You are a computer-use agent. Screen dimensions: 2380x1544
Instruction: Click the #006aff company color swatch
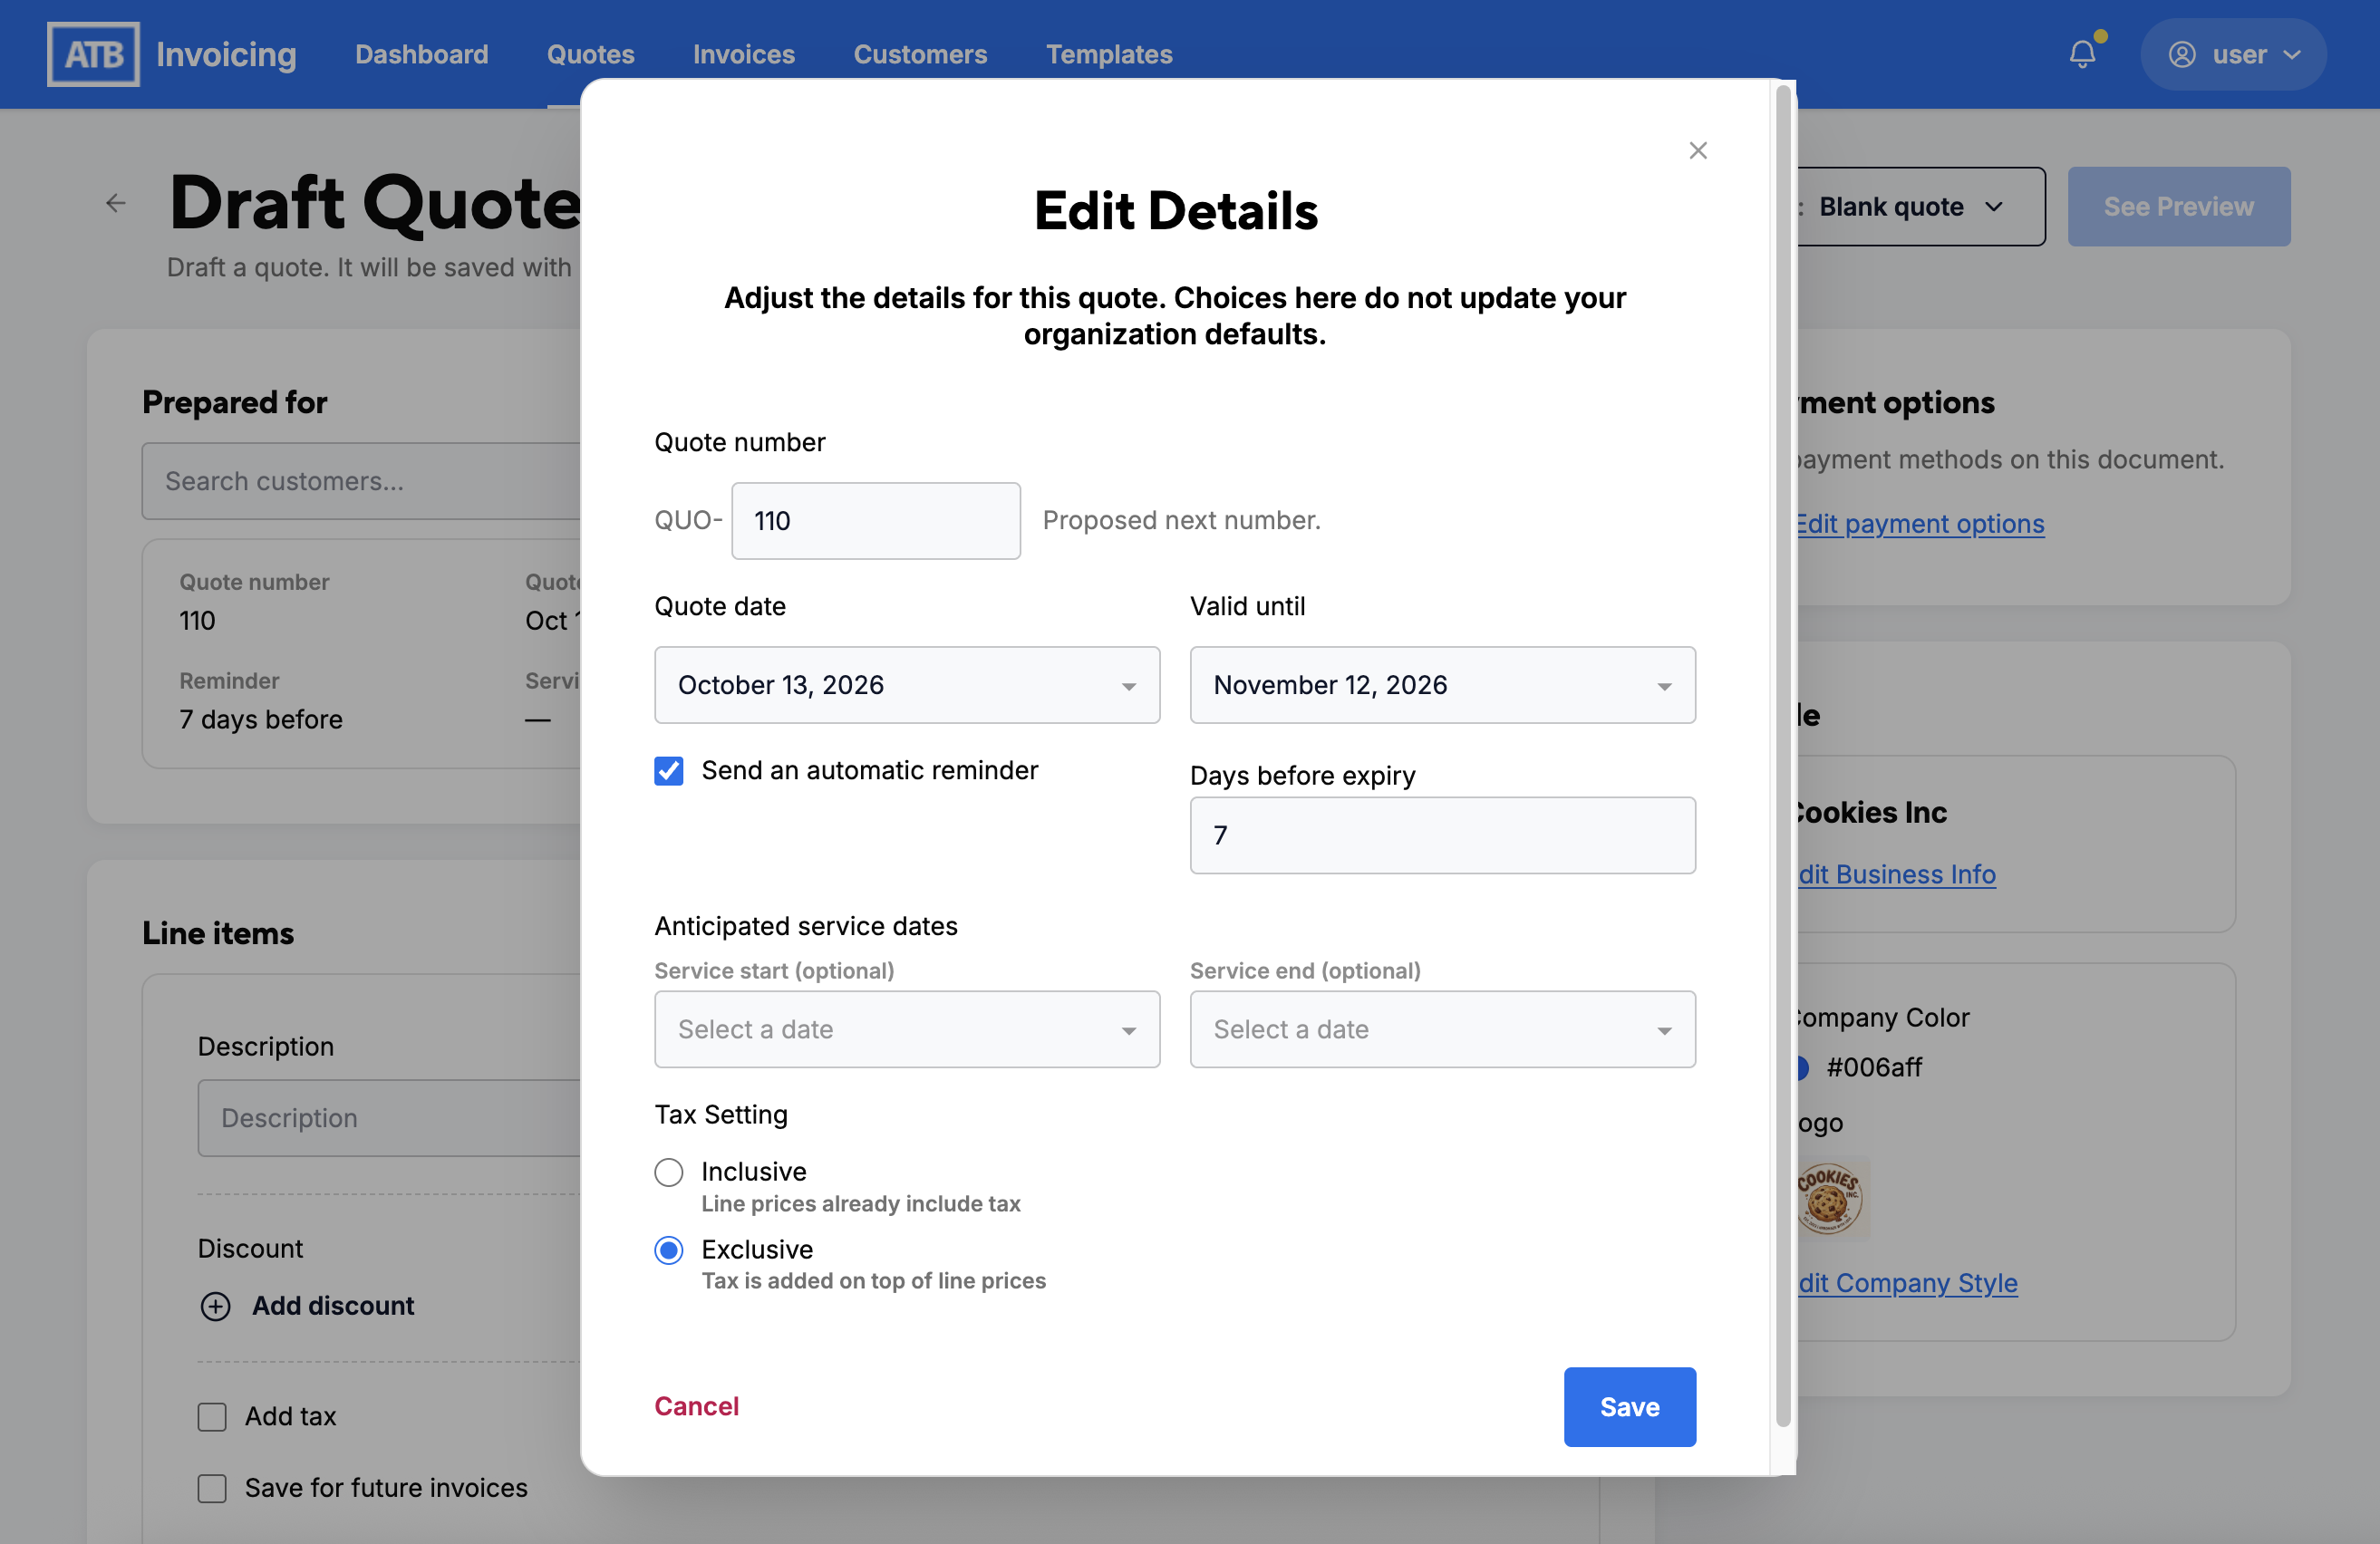tap(1802, 1068)
